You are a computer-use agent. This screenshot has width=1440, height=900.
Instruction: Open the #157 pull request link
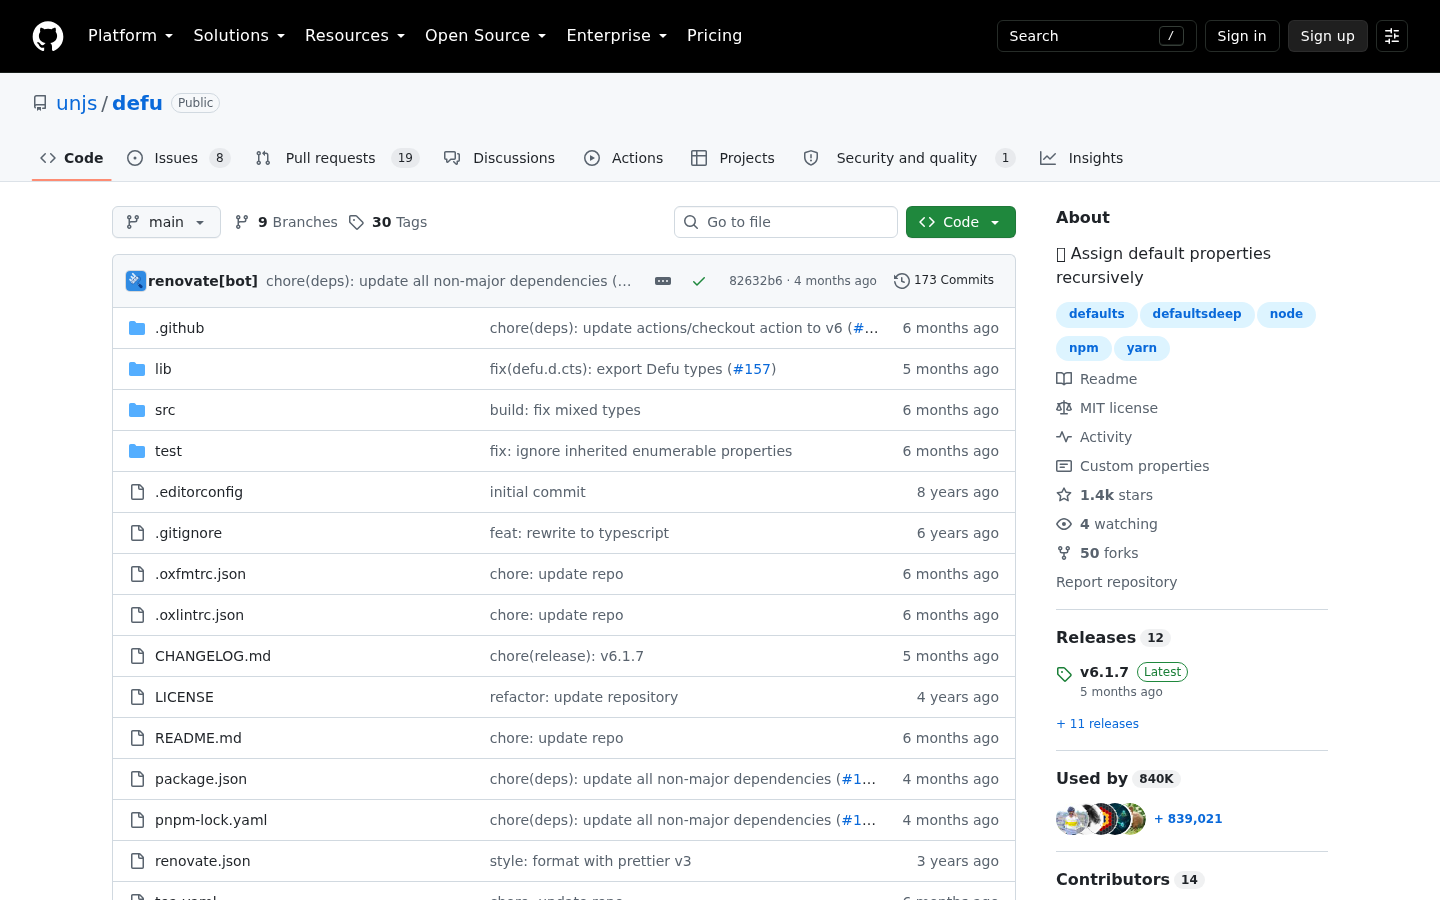click(752, 369)
